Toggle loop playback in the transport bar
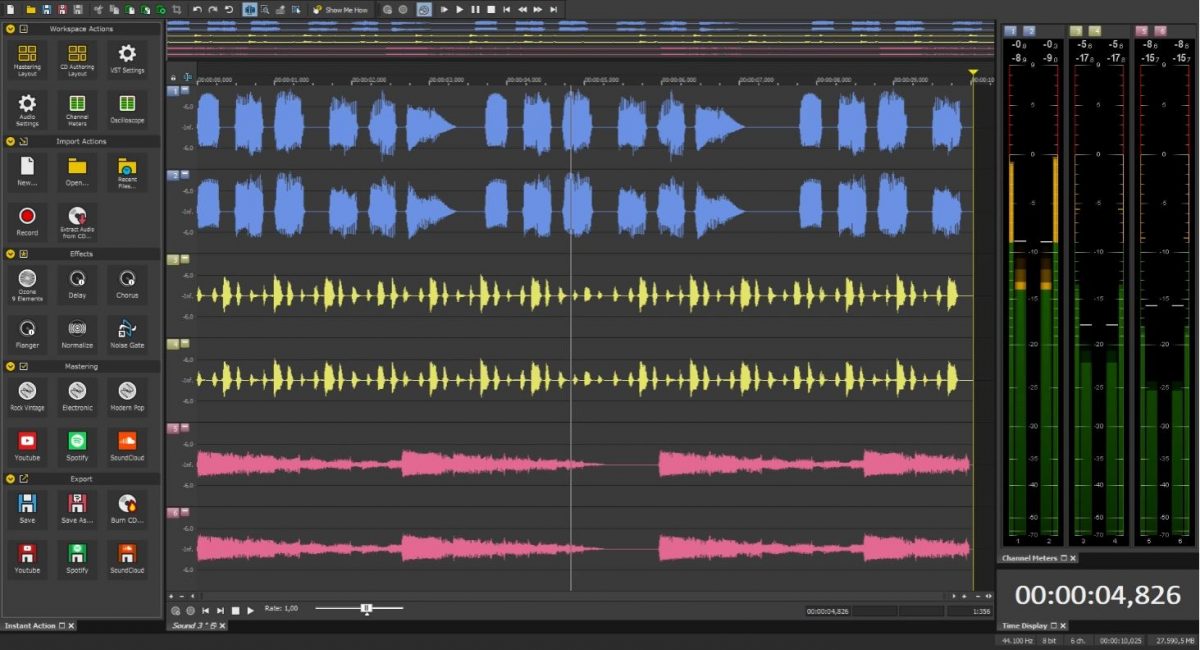The width and height of the screenshot is (1200, 650). click(424, 10)
